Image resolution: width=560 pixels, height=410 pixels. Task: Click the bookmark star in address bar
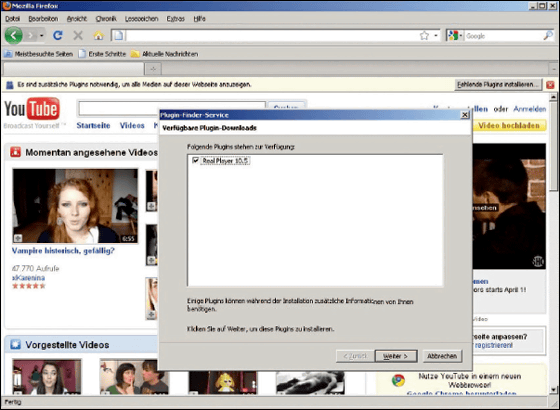[x=424, y=35]
